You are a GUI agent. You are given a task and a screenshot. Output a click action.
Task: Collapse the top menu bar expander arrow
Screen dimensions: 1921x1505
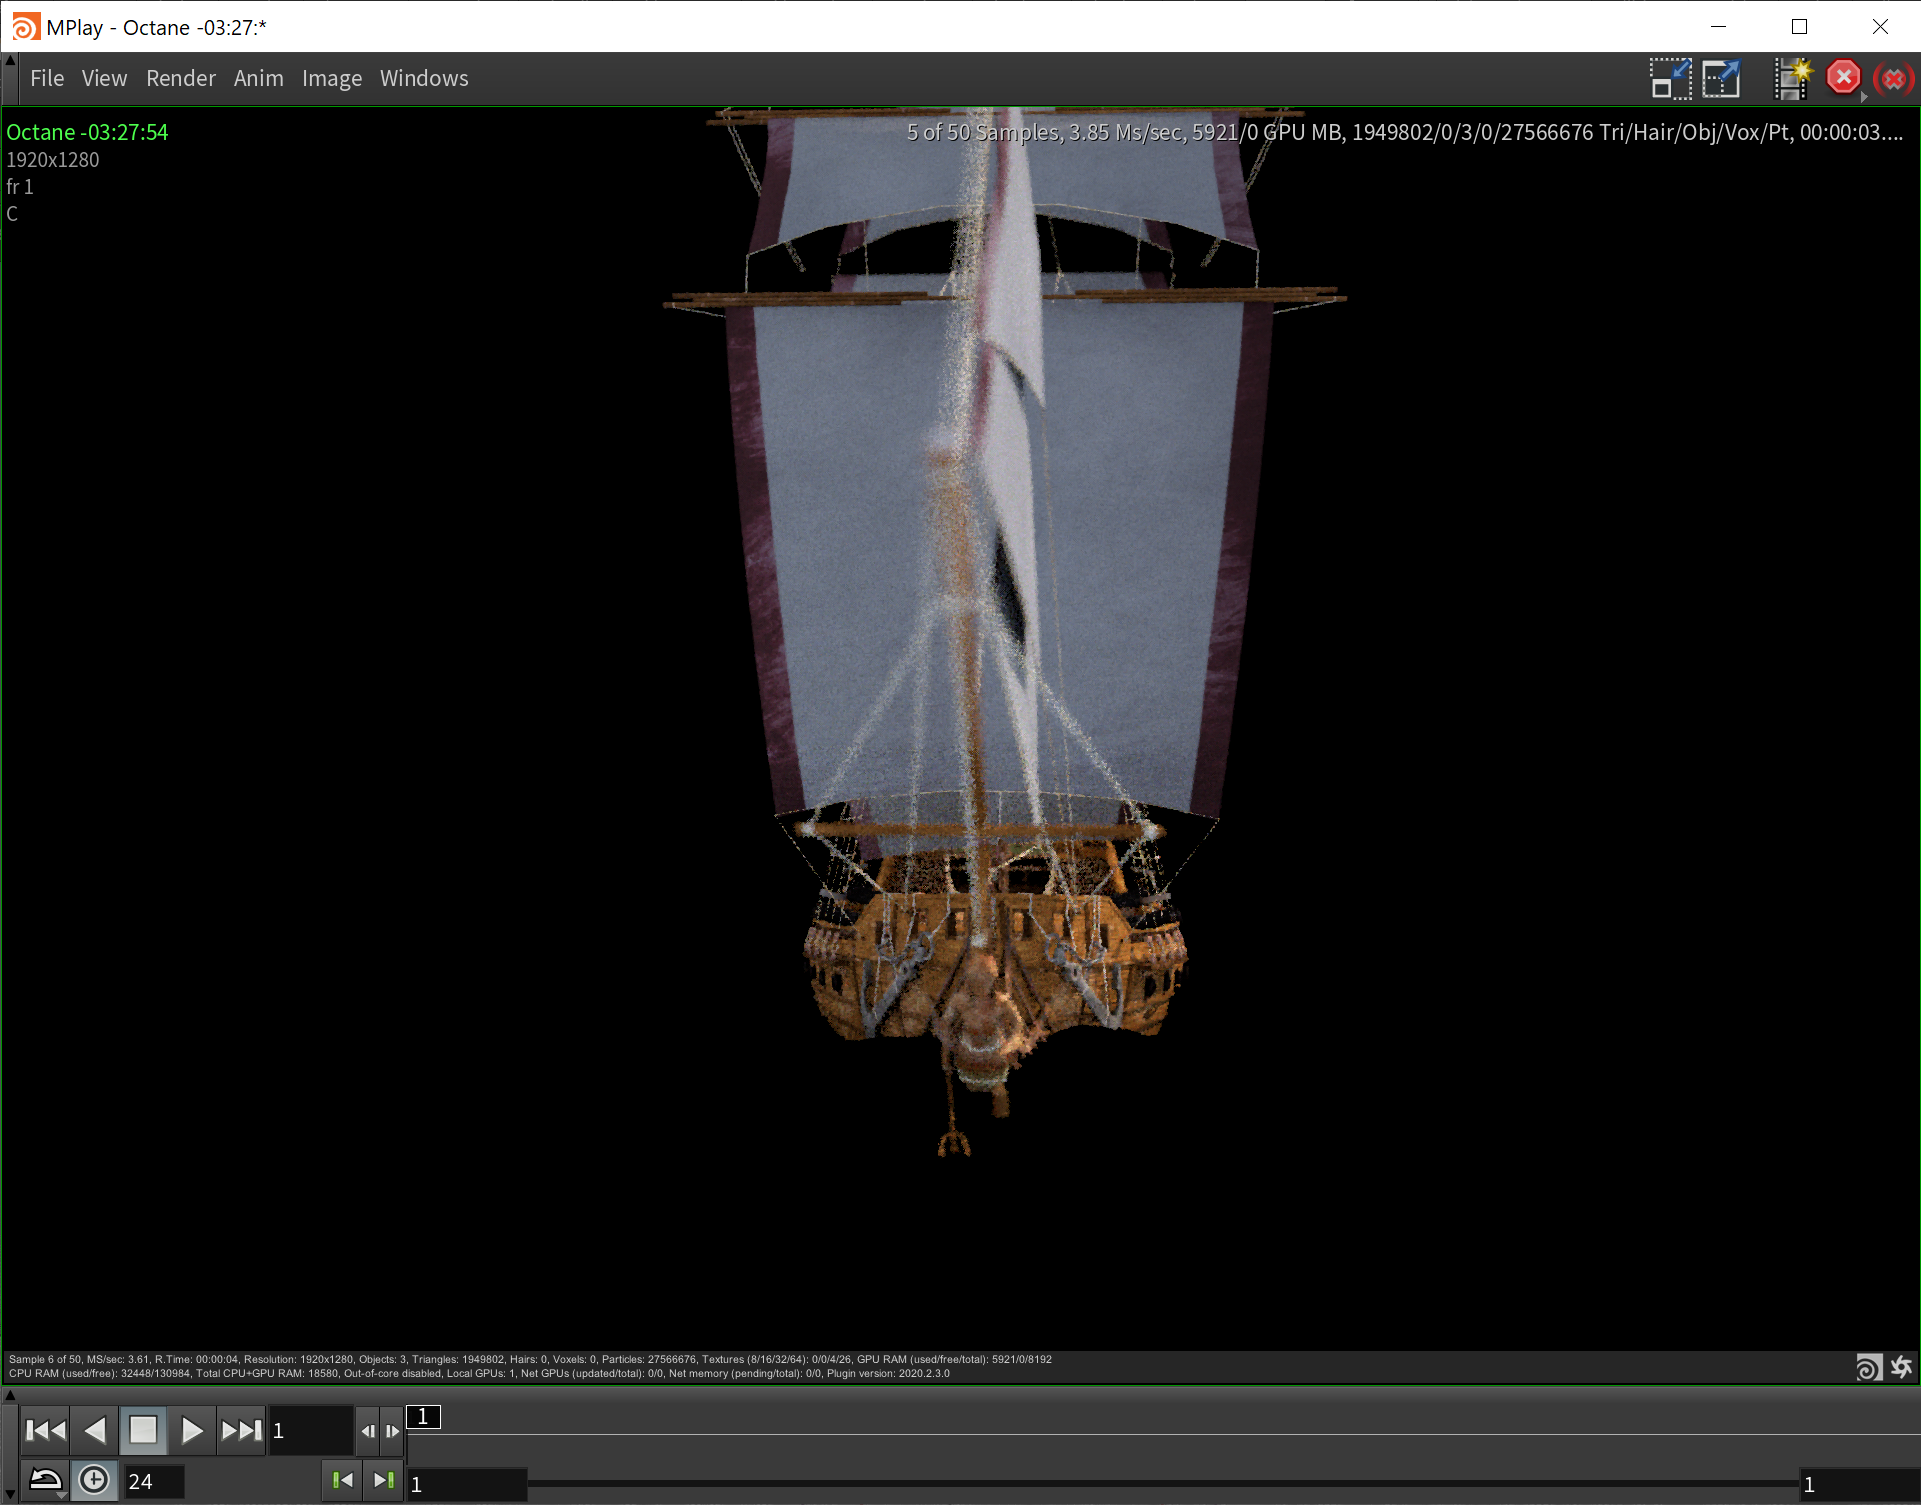point(10,61)
